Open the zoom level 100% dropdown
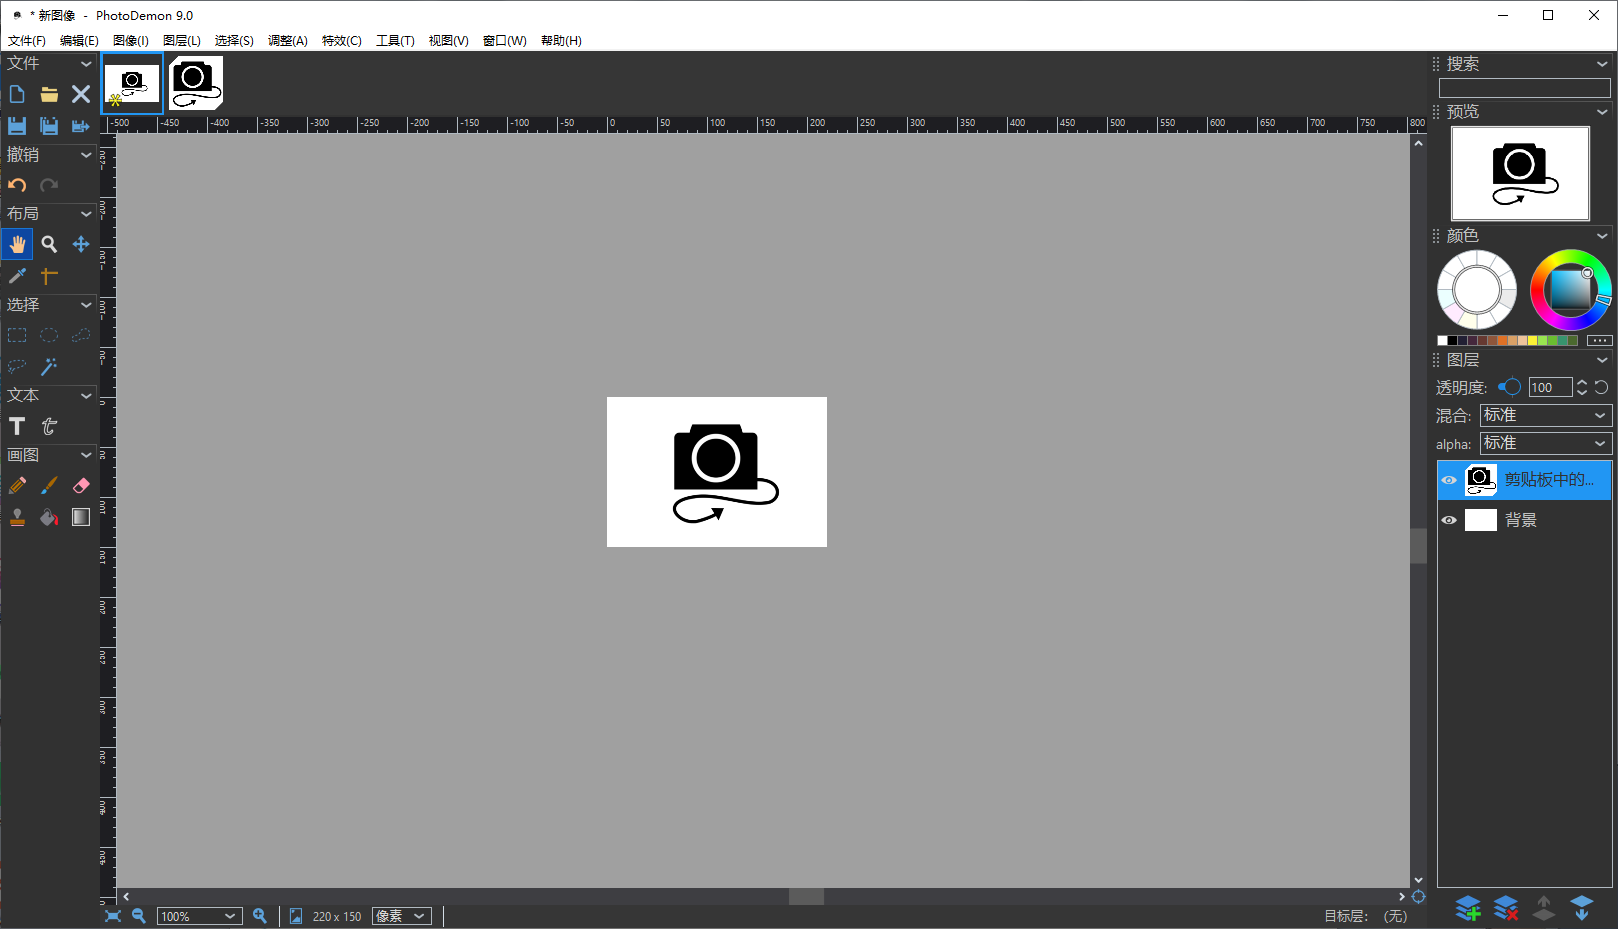Viewport: 1618px width, 929px height. (199, 916)
